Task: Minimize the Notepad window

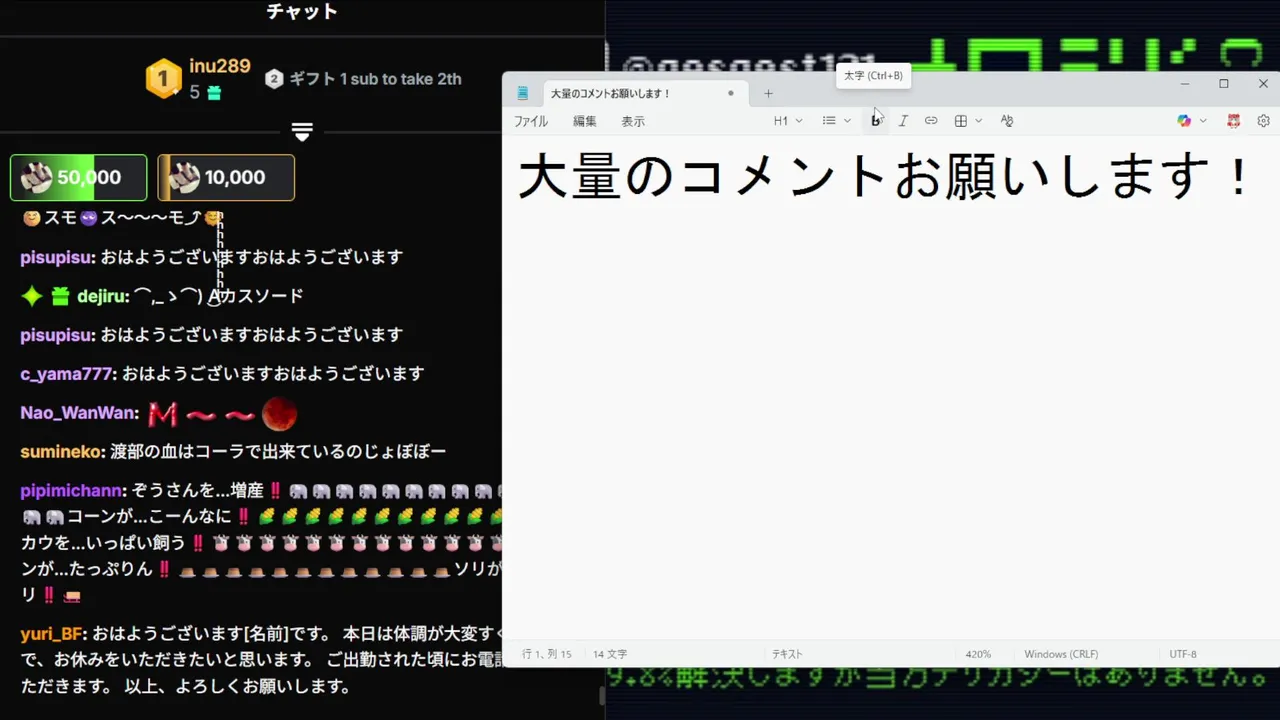Action: (x=1184, y=84)
